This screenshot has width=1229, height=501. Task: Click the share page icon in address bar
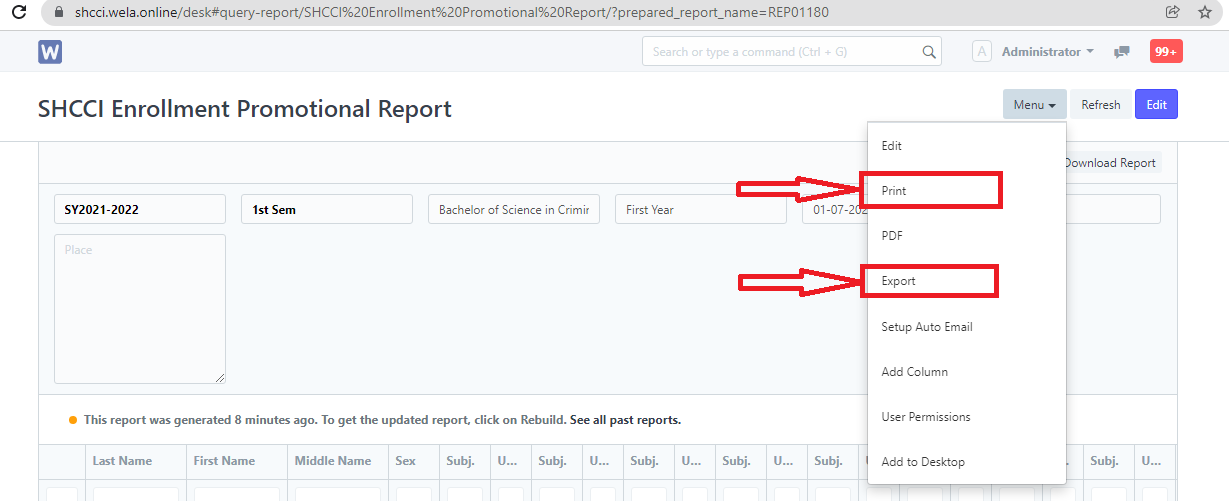coord(1172,13)
